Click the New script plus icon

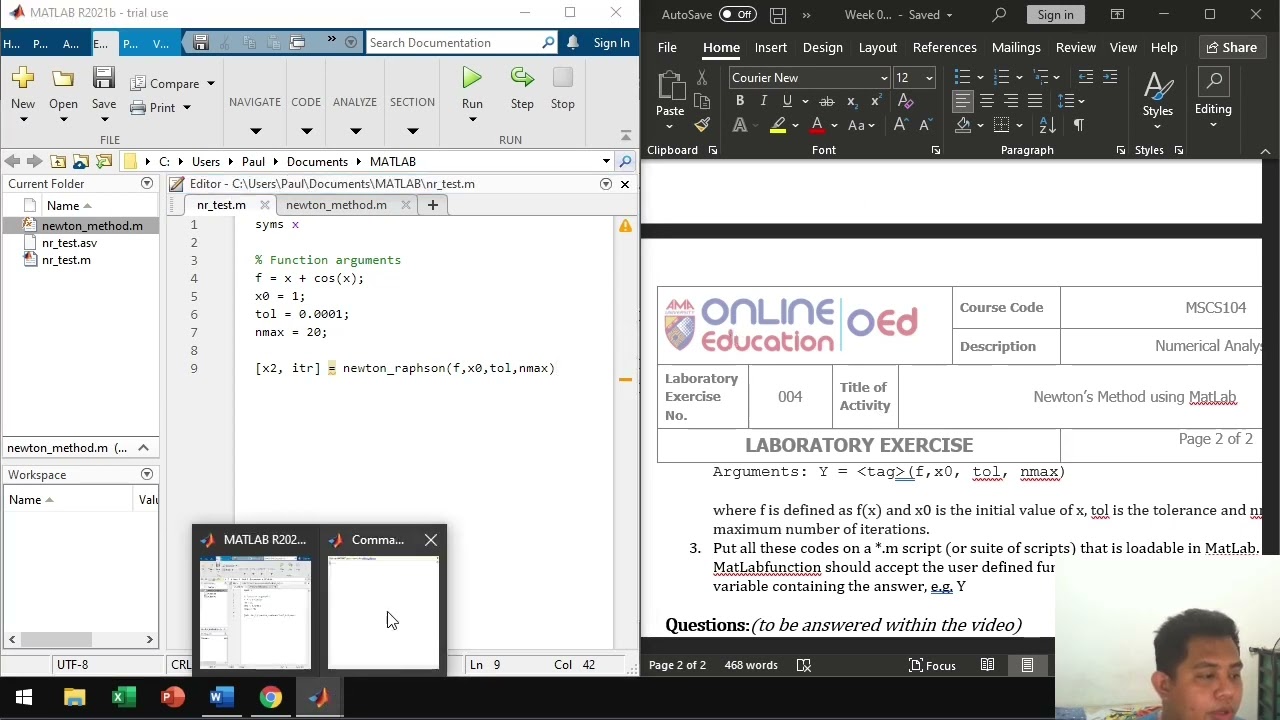tap(23, 79)
